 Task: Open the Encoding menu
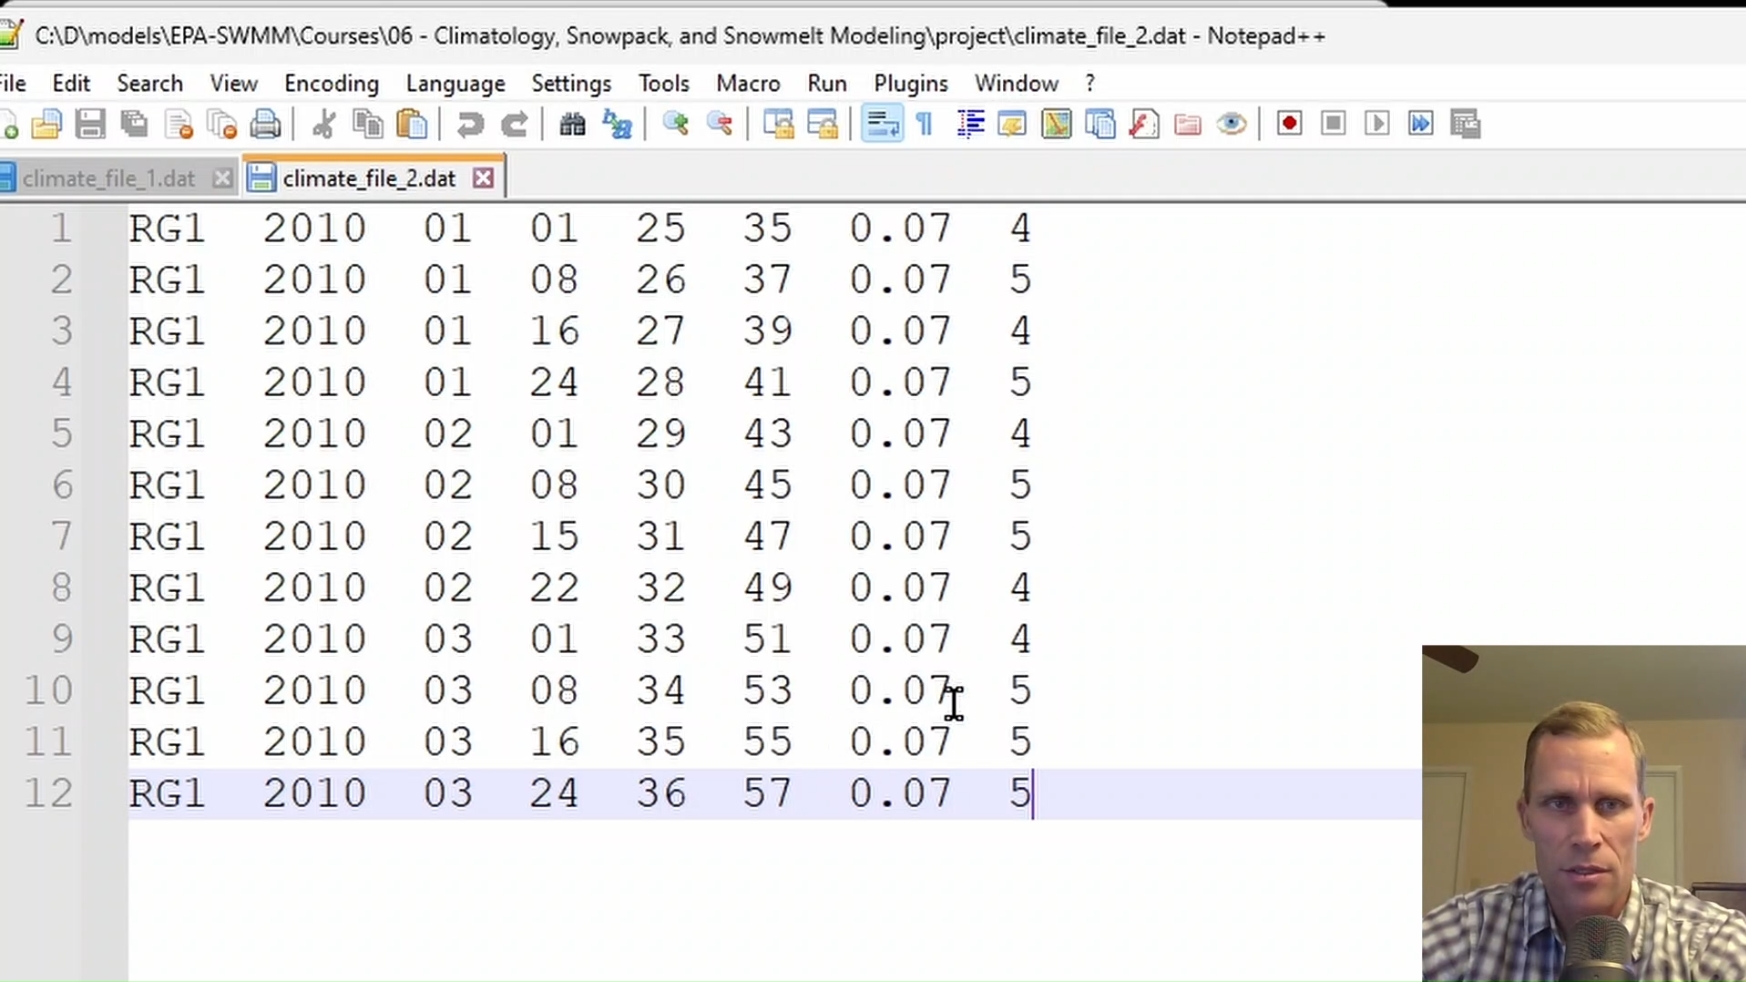(331, 83)
